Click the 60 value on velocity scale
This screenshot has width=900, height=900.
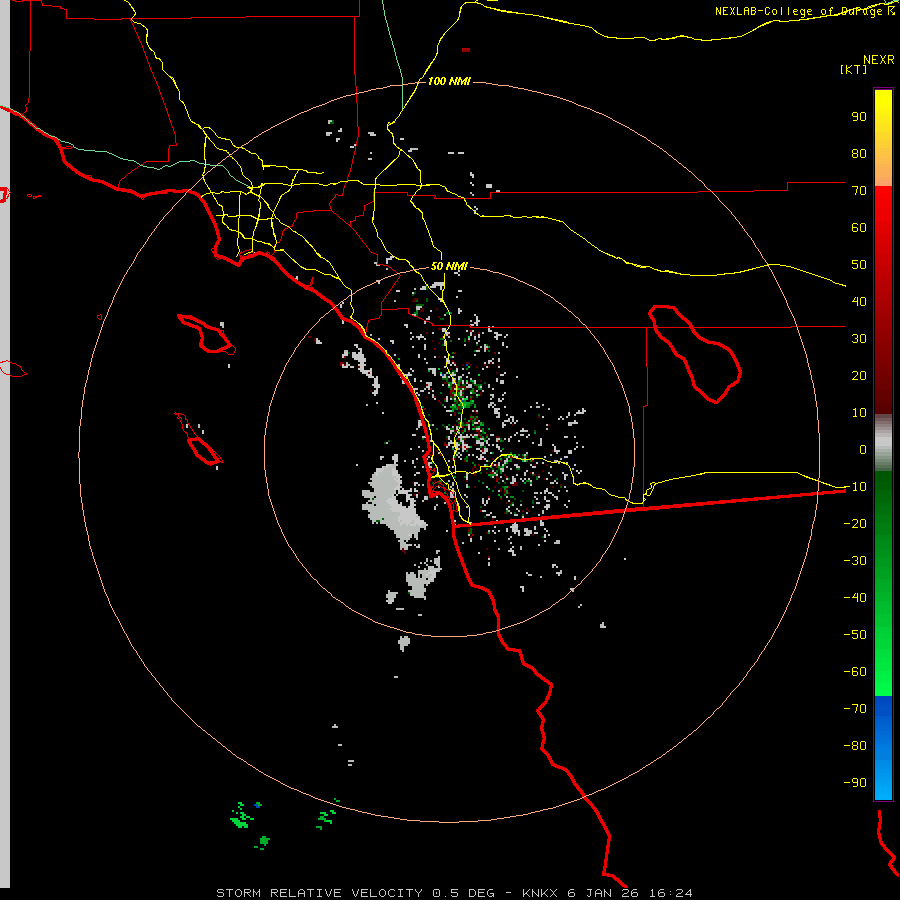[859, 227]
